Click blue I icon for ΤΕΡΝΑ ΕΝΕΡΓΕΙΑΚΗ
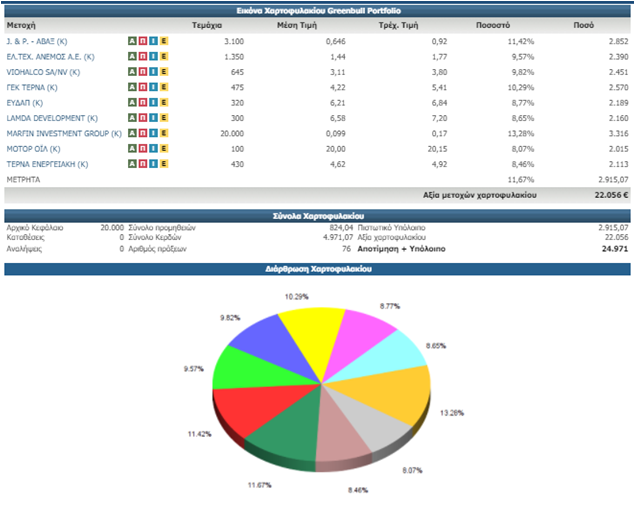This screenshot has height=513, width=635. point(153,164)
